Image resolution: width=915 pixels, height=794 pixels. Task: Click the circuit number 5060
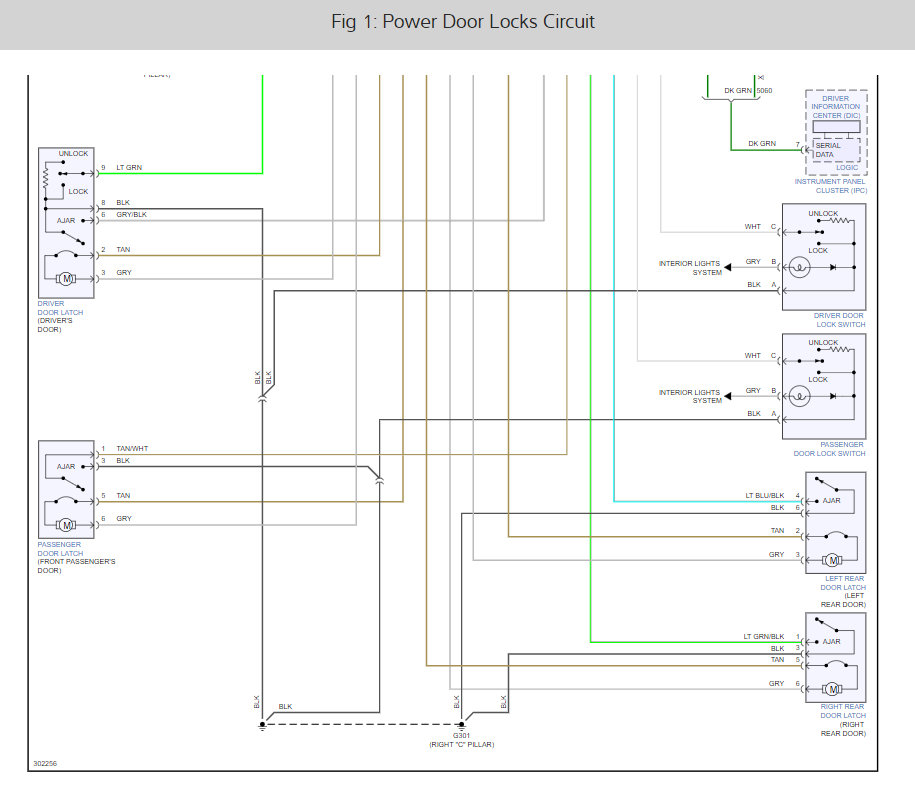[764, 90]
